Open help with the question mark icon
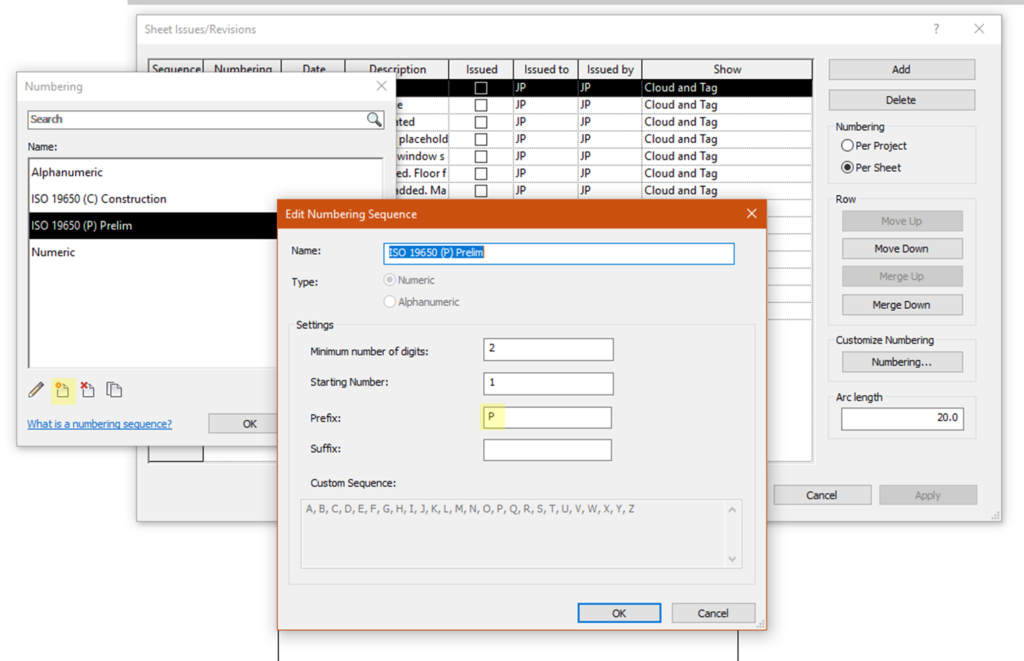The image size is (1024, 661). coord(936,29)
